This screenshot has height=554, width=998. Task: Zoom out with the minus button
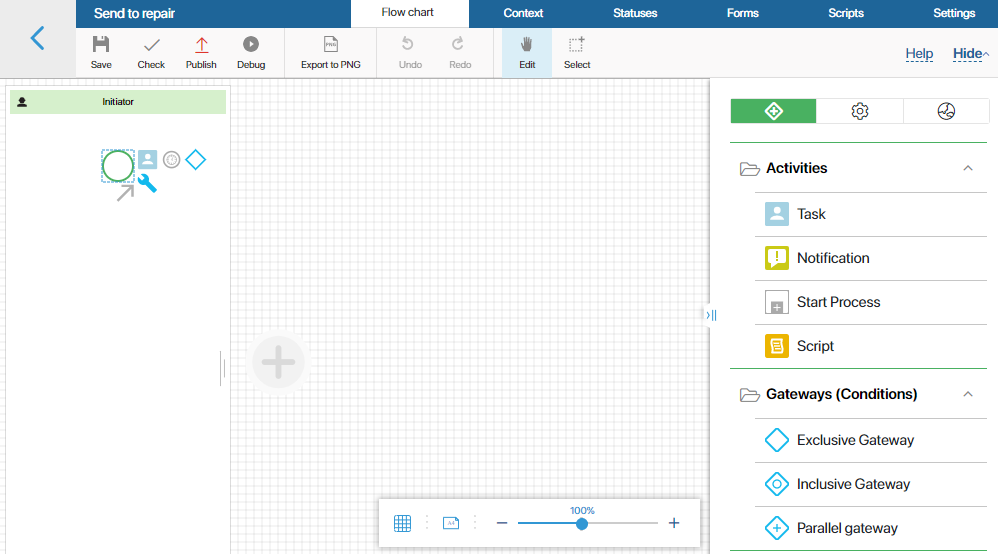[x=502, y=523]
